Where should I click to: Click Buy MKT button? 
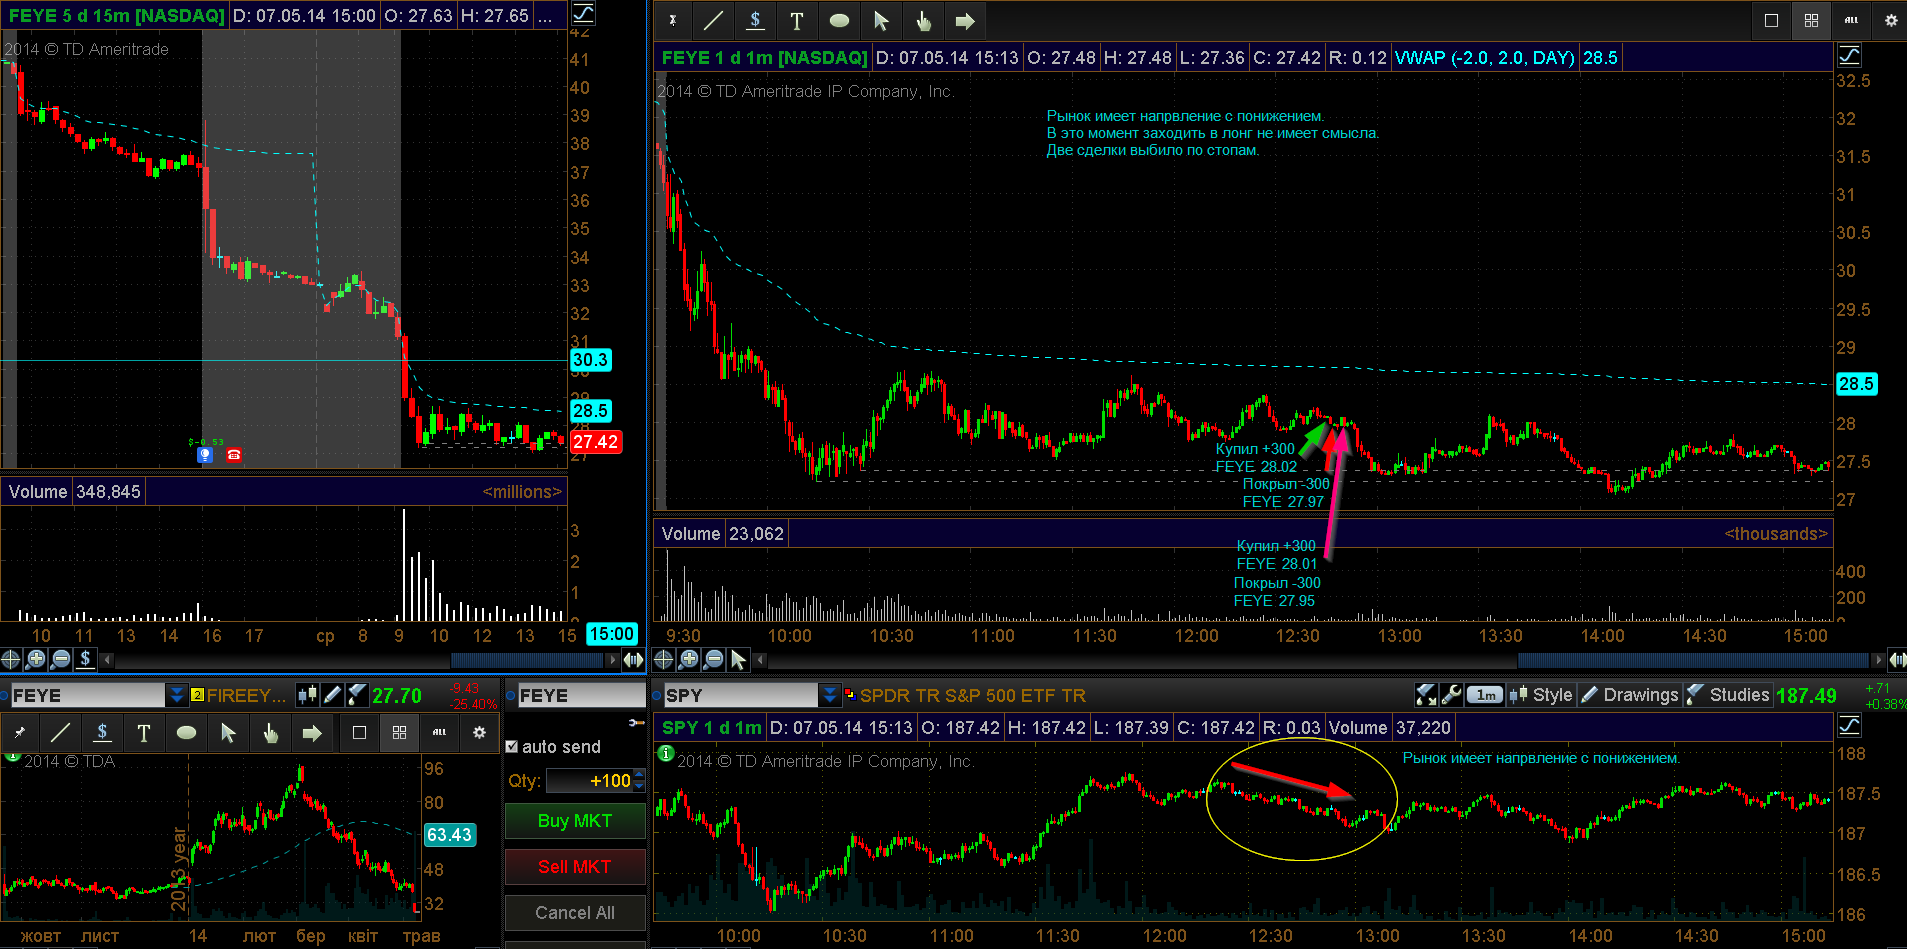coord(575,821)
